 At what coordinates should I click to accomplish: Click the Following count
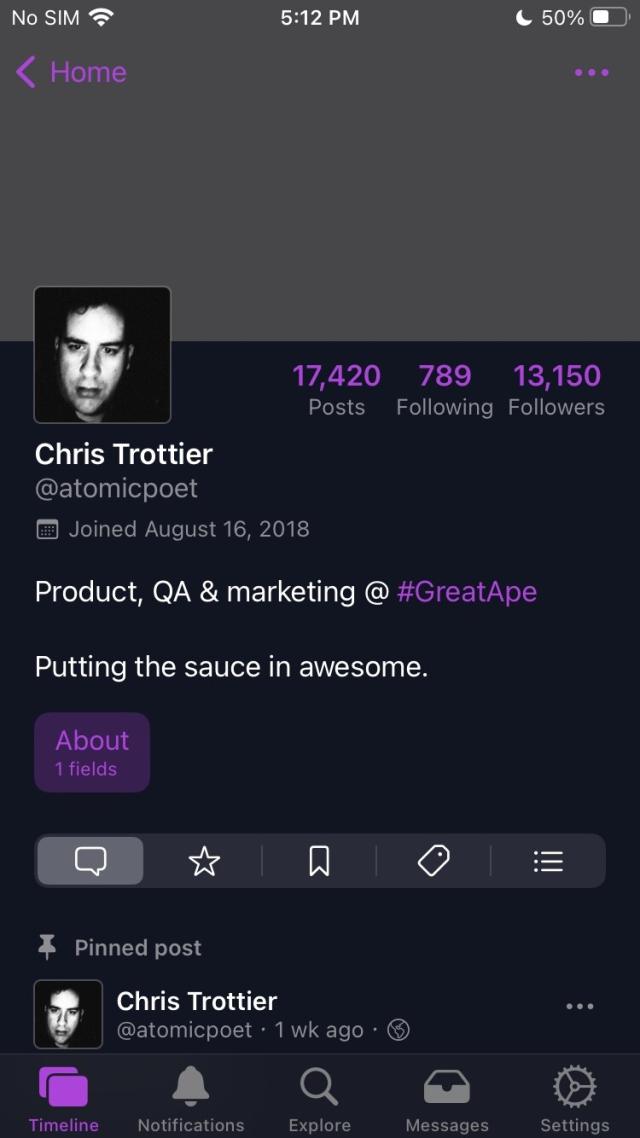point(445,388)
